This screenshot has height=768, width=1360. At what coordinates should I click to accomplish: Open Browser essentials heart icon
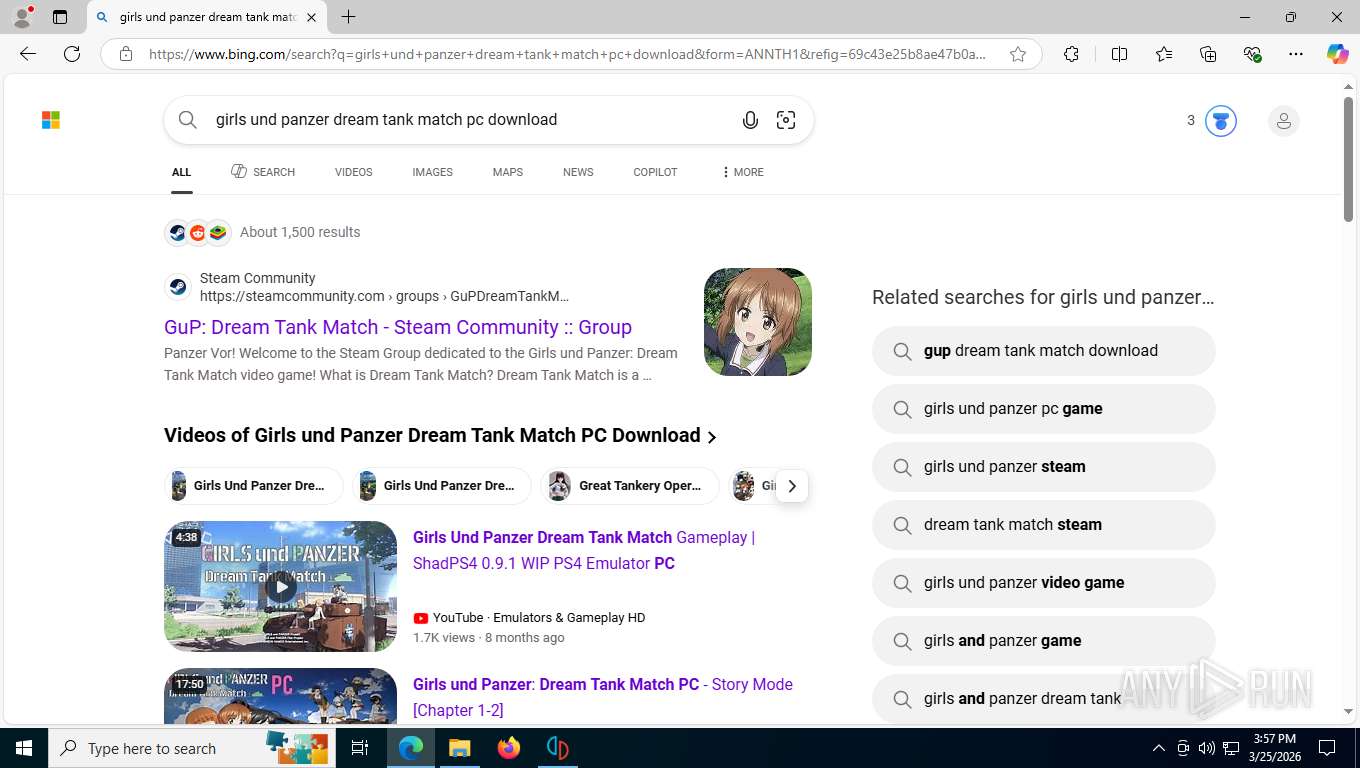[x=1252, y=54]
